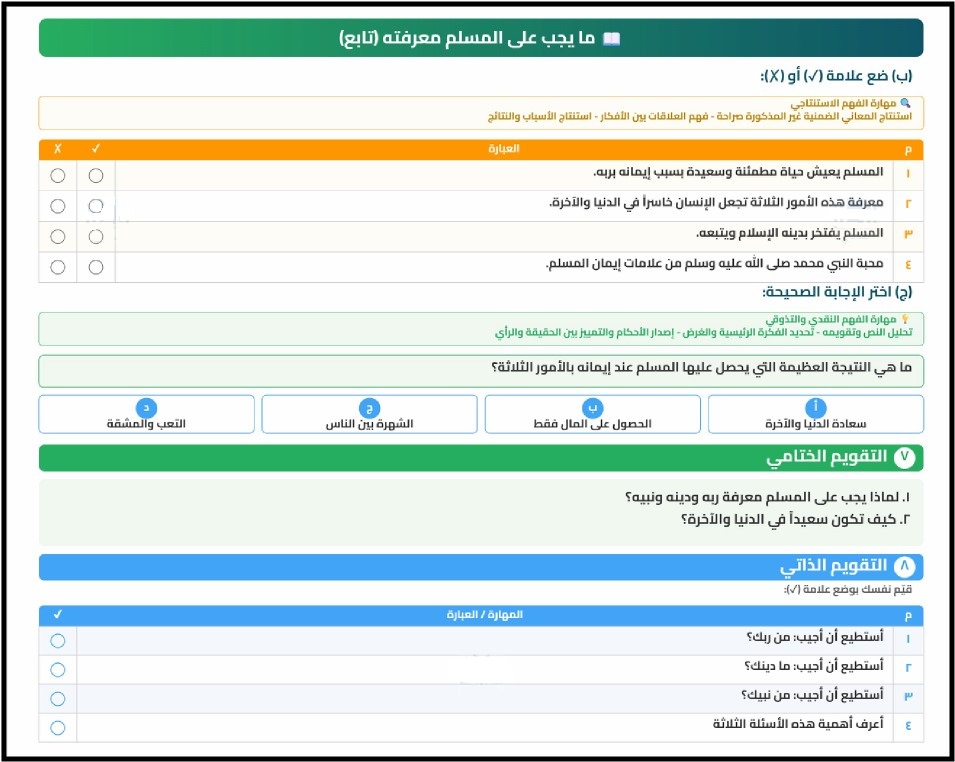Viewport: 955px width, 762px height.
Task: Click the checkmark header of the self-assessment table
Action: tap(58, 615)
